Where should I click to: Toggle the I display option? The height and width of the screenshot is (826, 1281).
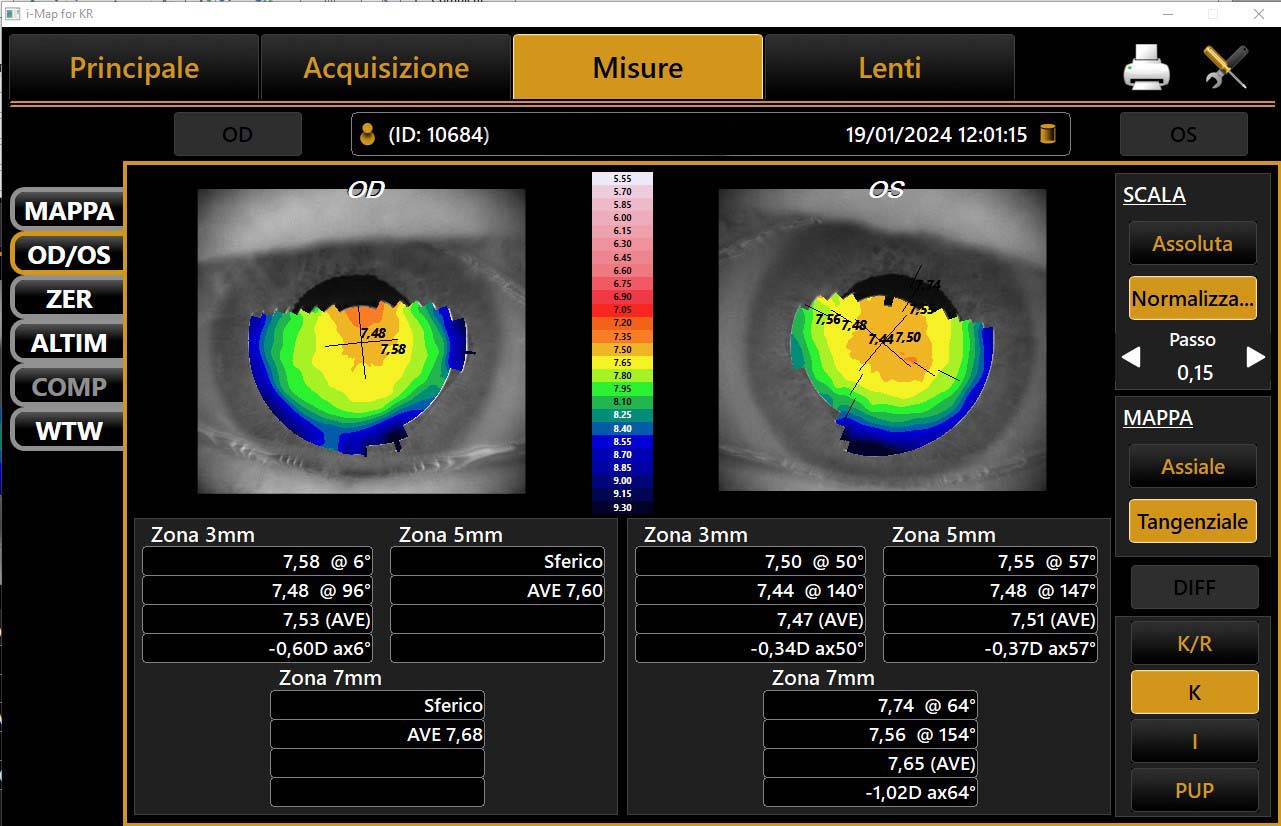click(x=1194, y=742)
